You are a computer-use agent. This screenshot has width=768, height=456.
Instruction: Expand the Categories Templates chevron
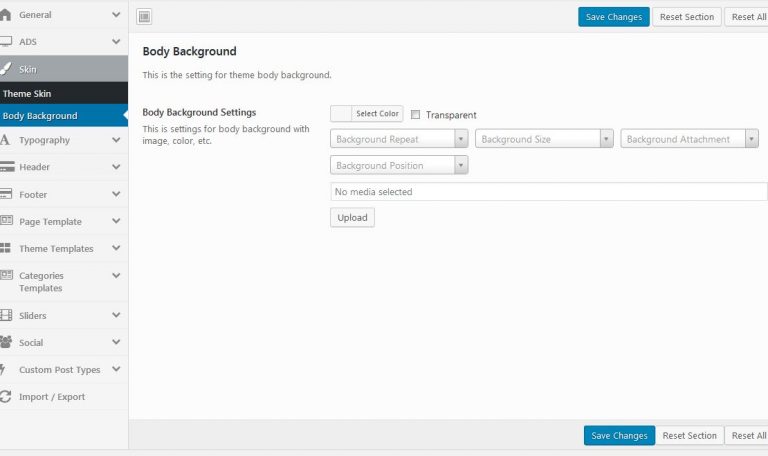116,275
